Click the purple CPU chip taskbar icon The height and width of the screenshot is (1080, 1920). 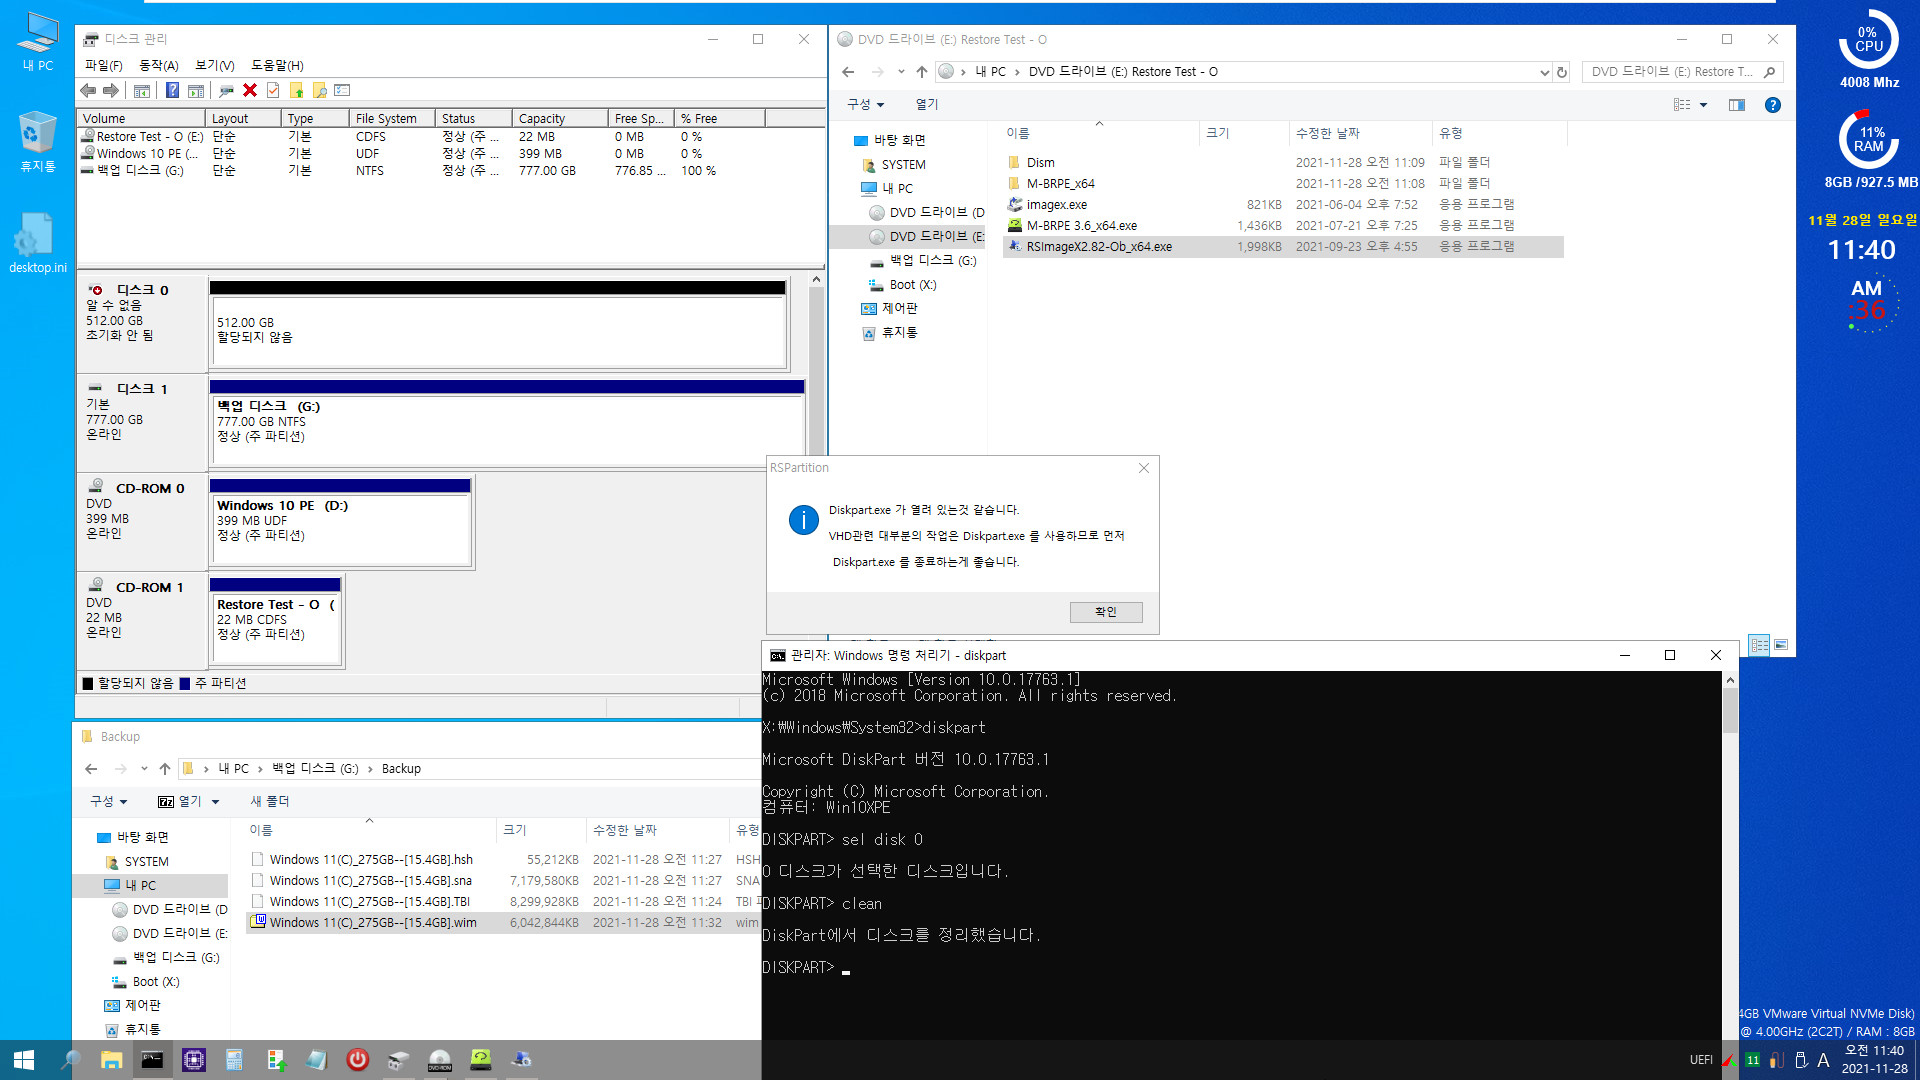[194, 1060]
